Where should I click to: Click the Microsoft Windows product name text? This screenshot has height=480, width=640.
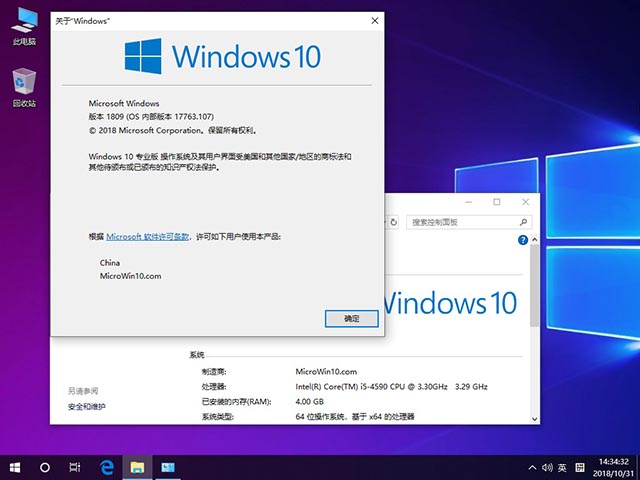click(x=124, y=104)
